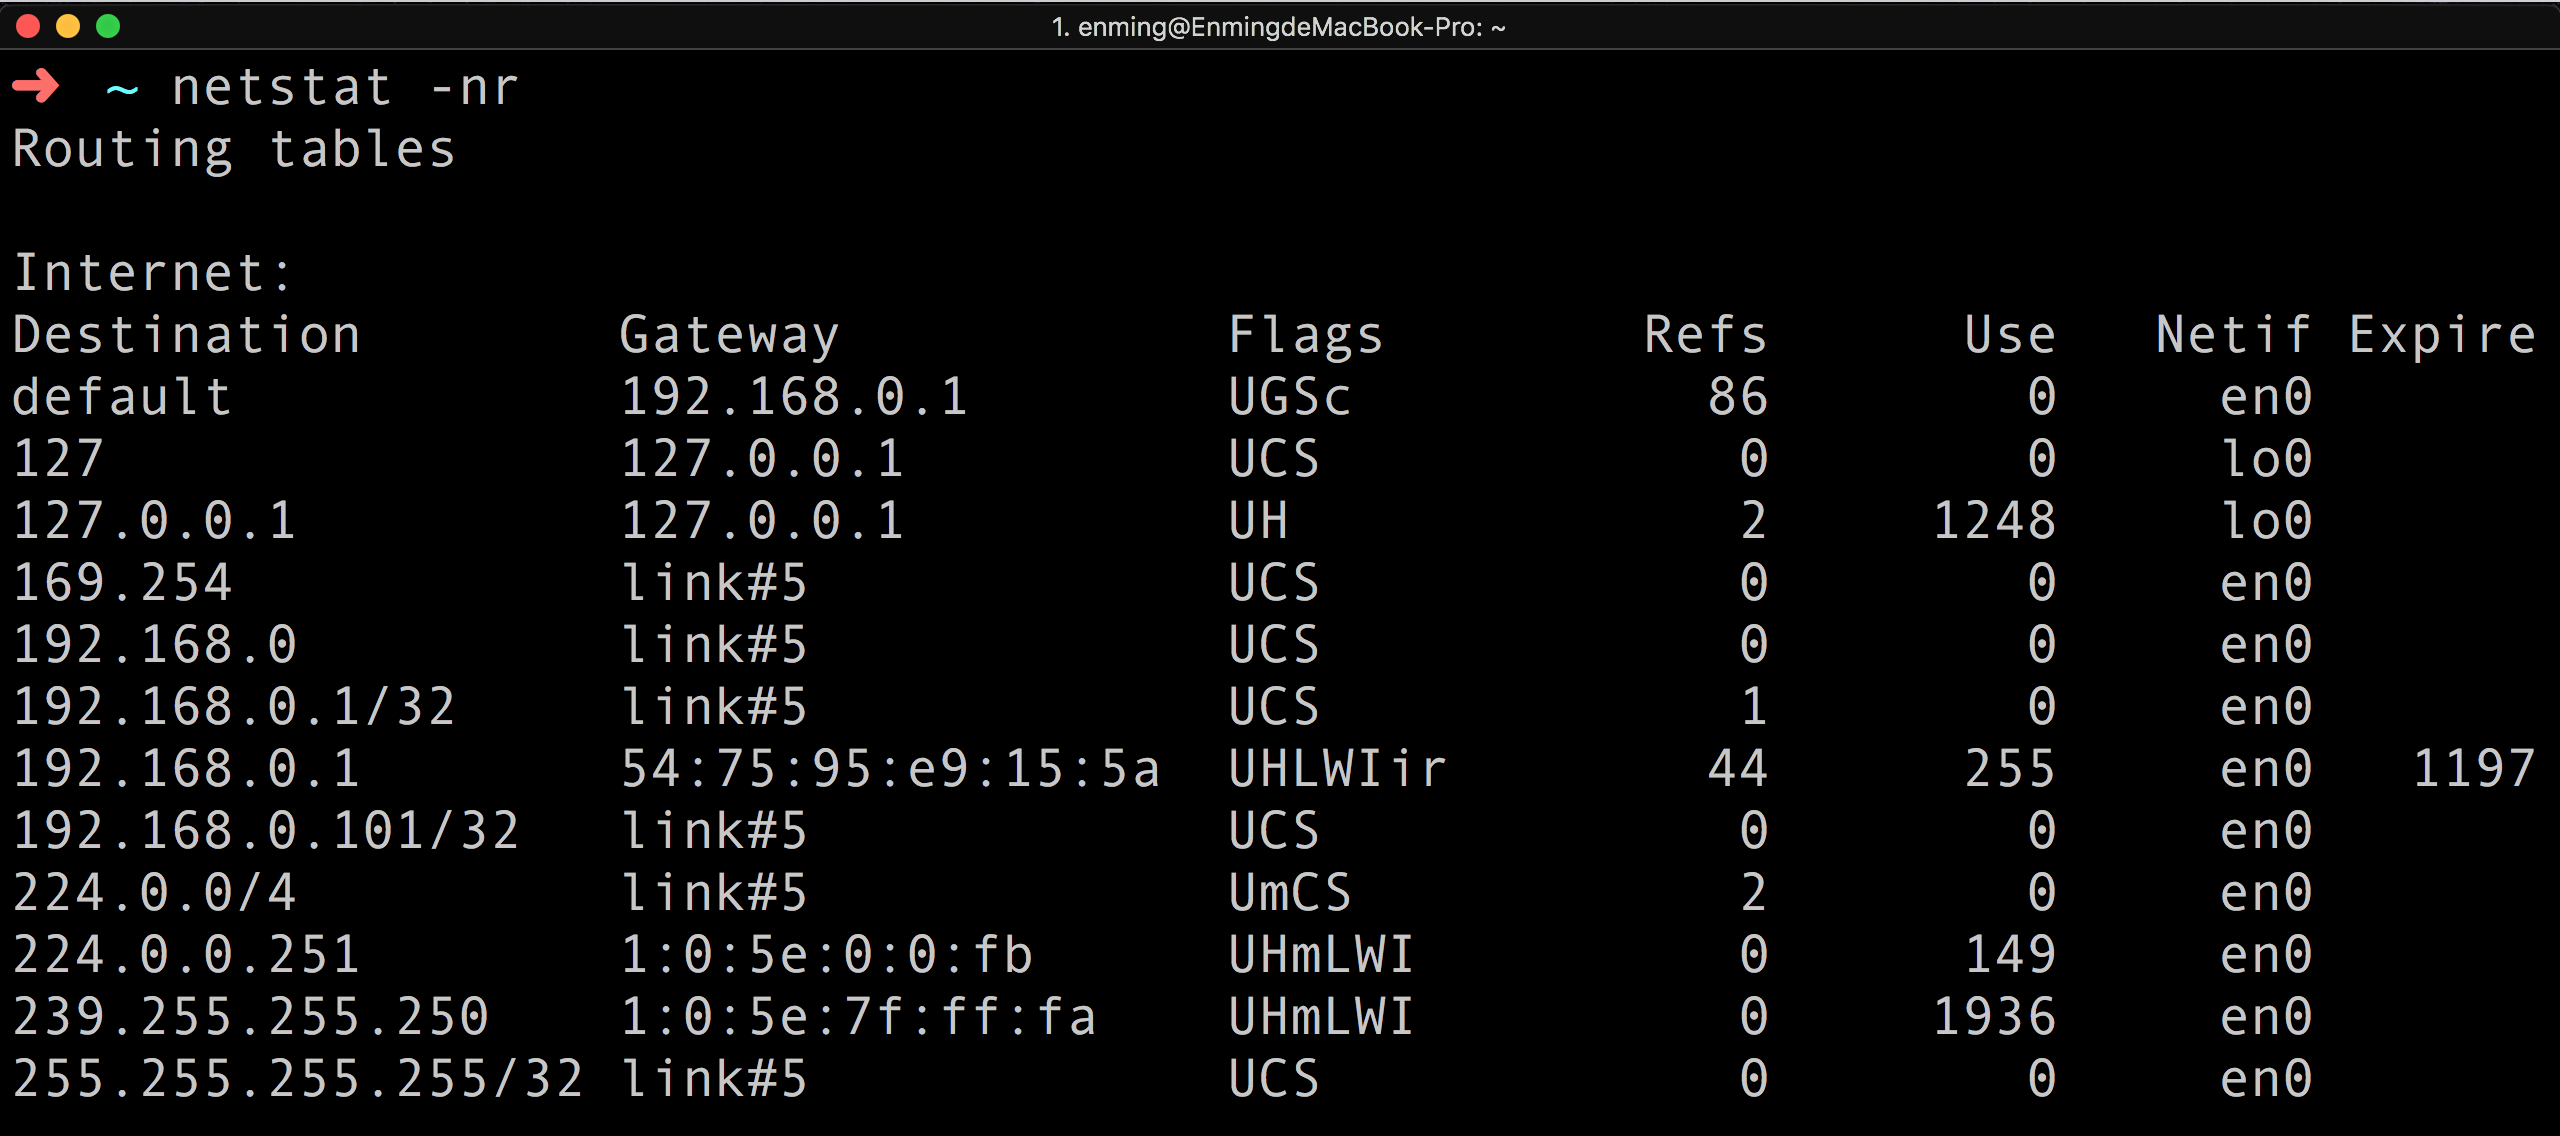The width and height of the screenshot is (2560, 1136).
Task: Click the Flags column header
Action: pyautogui.click(x=1305, y=335)
